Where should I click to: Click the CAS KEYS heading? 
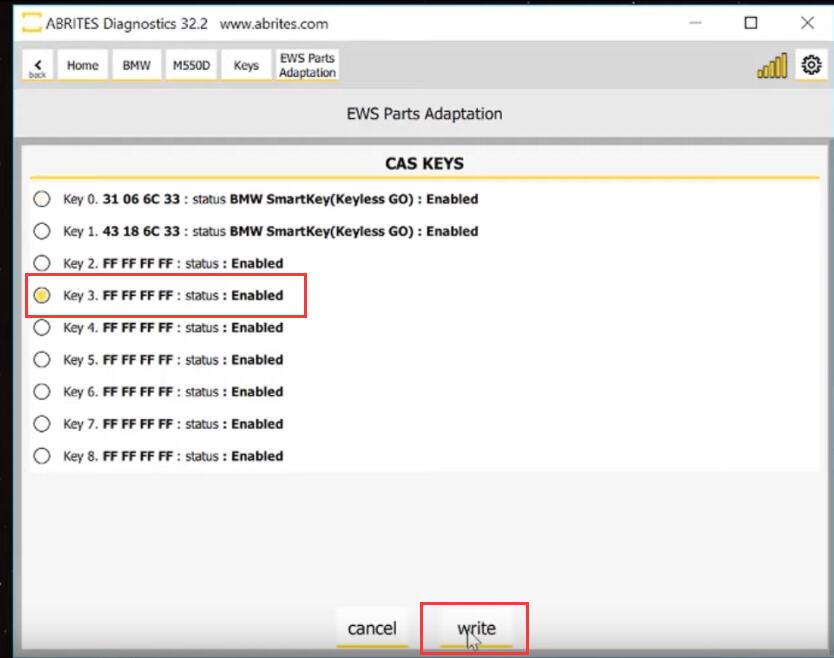click(x=424, y=163)
